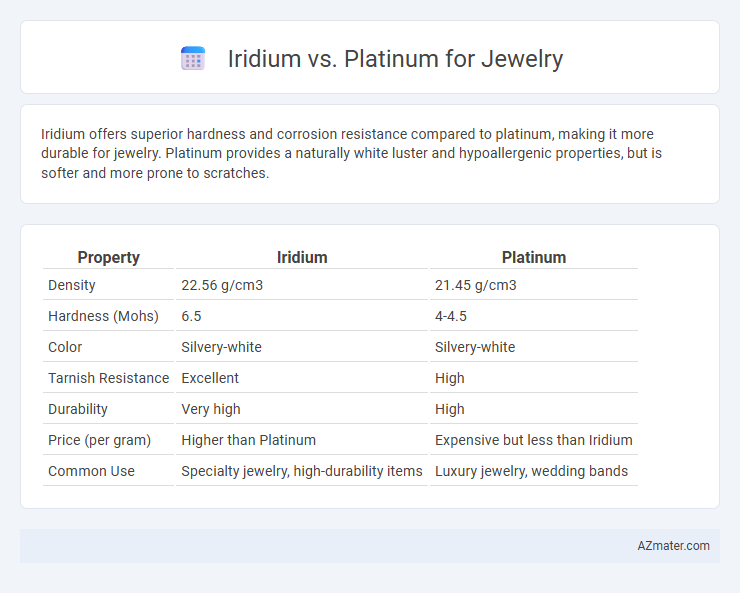Click the 'Price (per gram)' row label

coord(100,440)
